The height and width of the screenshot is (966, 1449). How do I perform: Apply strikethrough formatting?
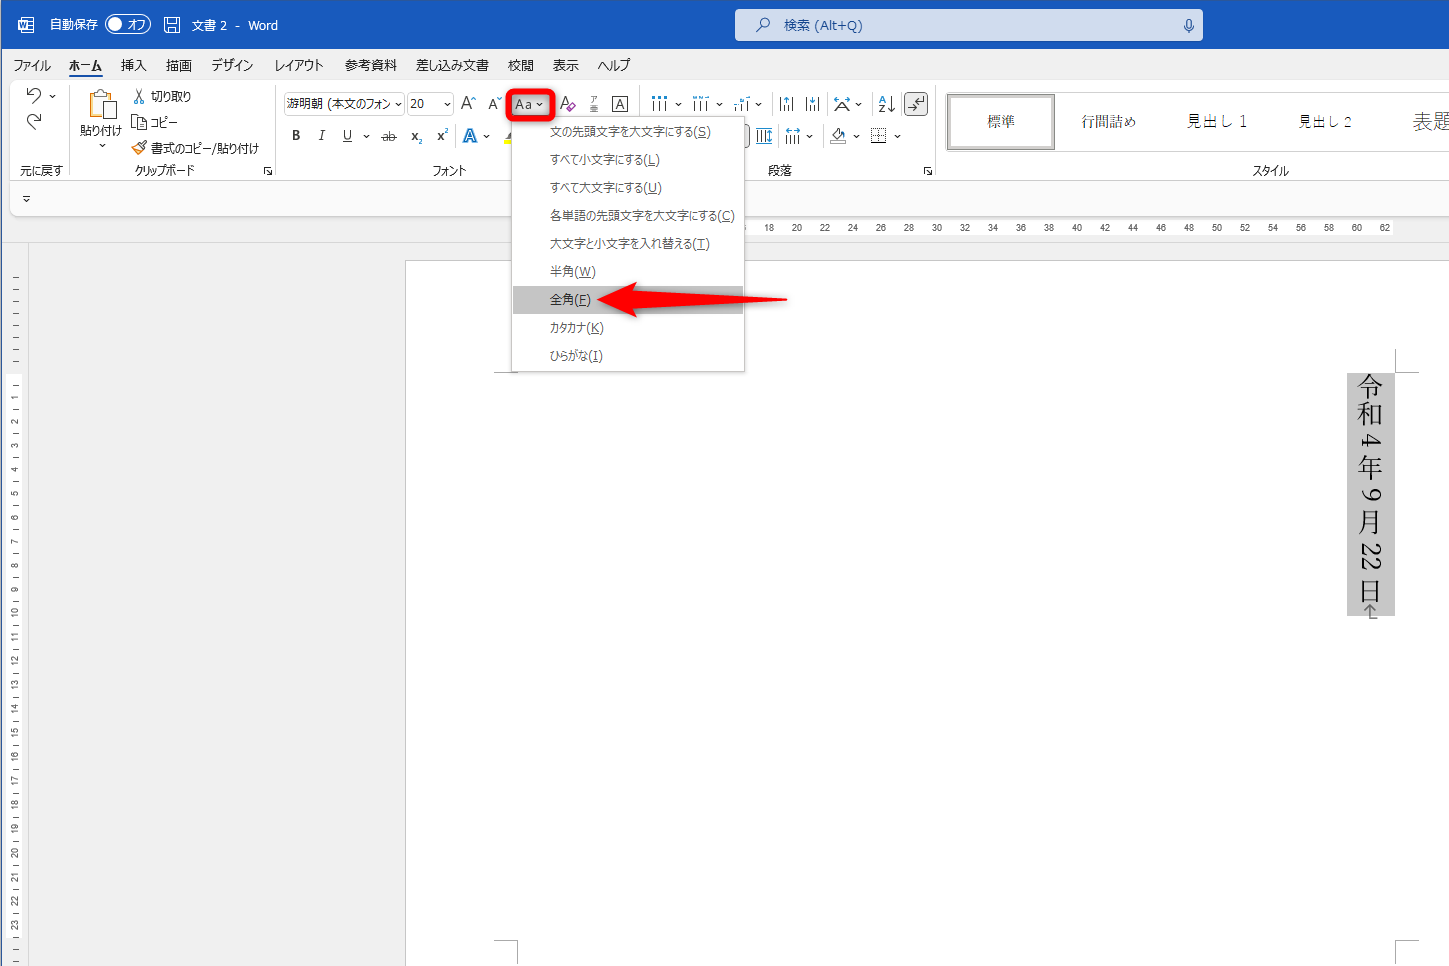point(388,134)
